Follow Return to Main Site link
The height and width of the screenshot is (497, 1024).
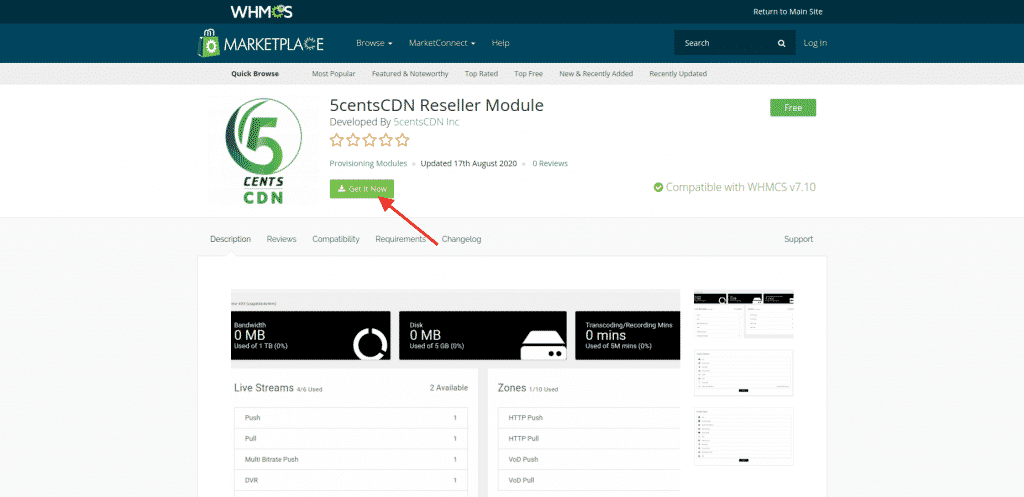coord(788,12)
